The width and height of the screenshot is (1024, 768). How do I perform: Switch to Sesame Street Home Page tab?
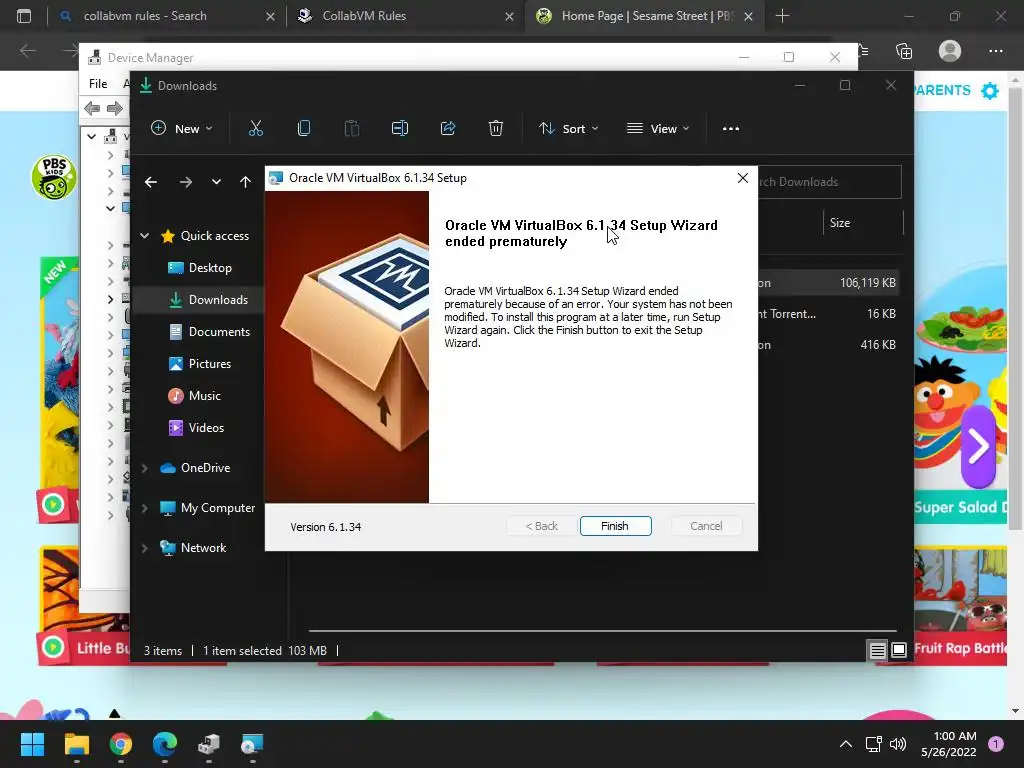[x=644, y=16]
